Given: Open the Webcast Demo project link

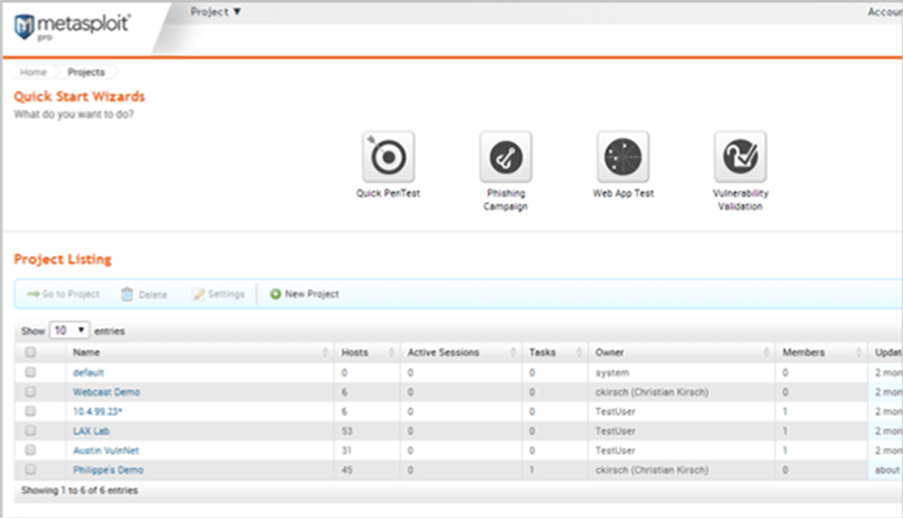Looking at the screenshot, I should point(107,392).
